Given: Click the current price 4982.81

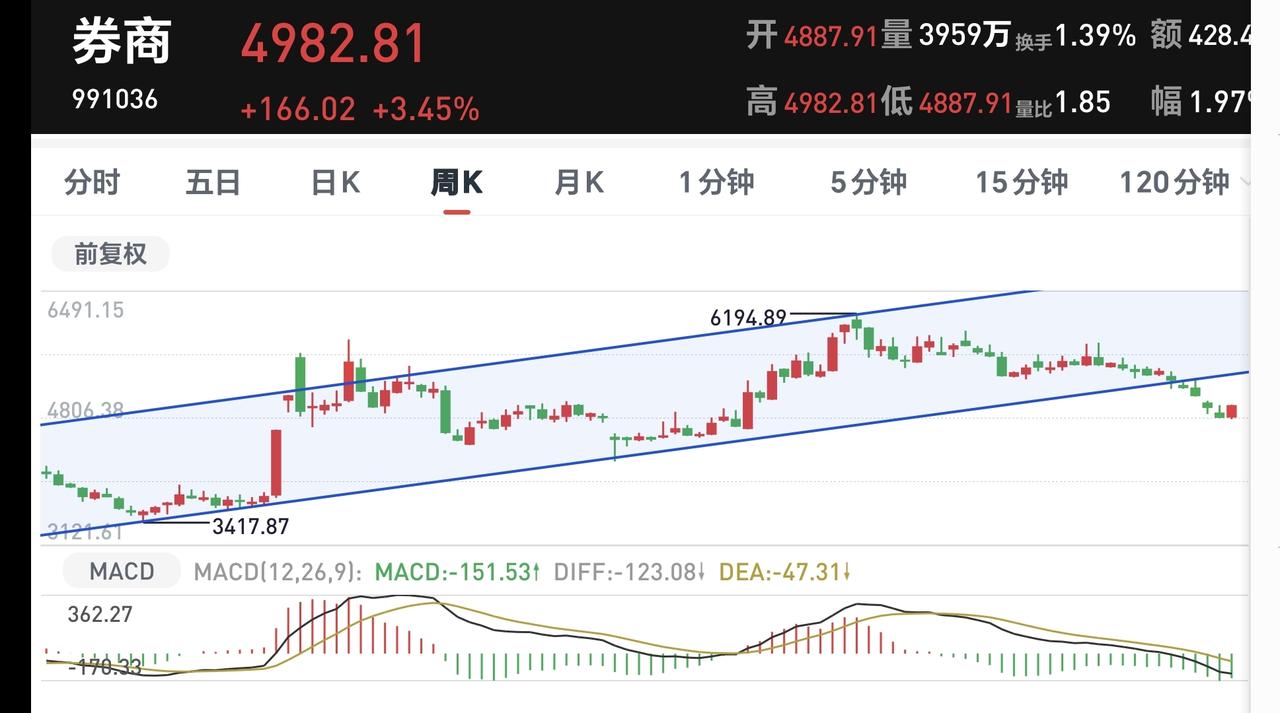Looking at the screenshot, I should 333,44.
